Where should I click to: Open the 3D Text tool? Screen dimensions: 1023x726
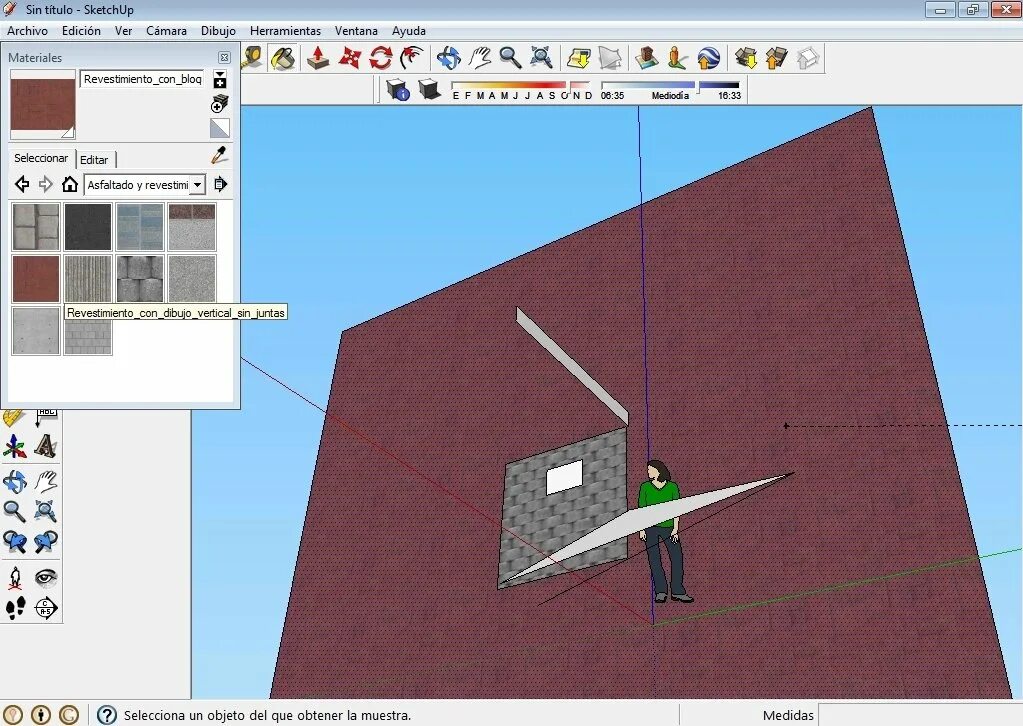click(45, 448)
